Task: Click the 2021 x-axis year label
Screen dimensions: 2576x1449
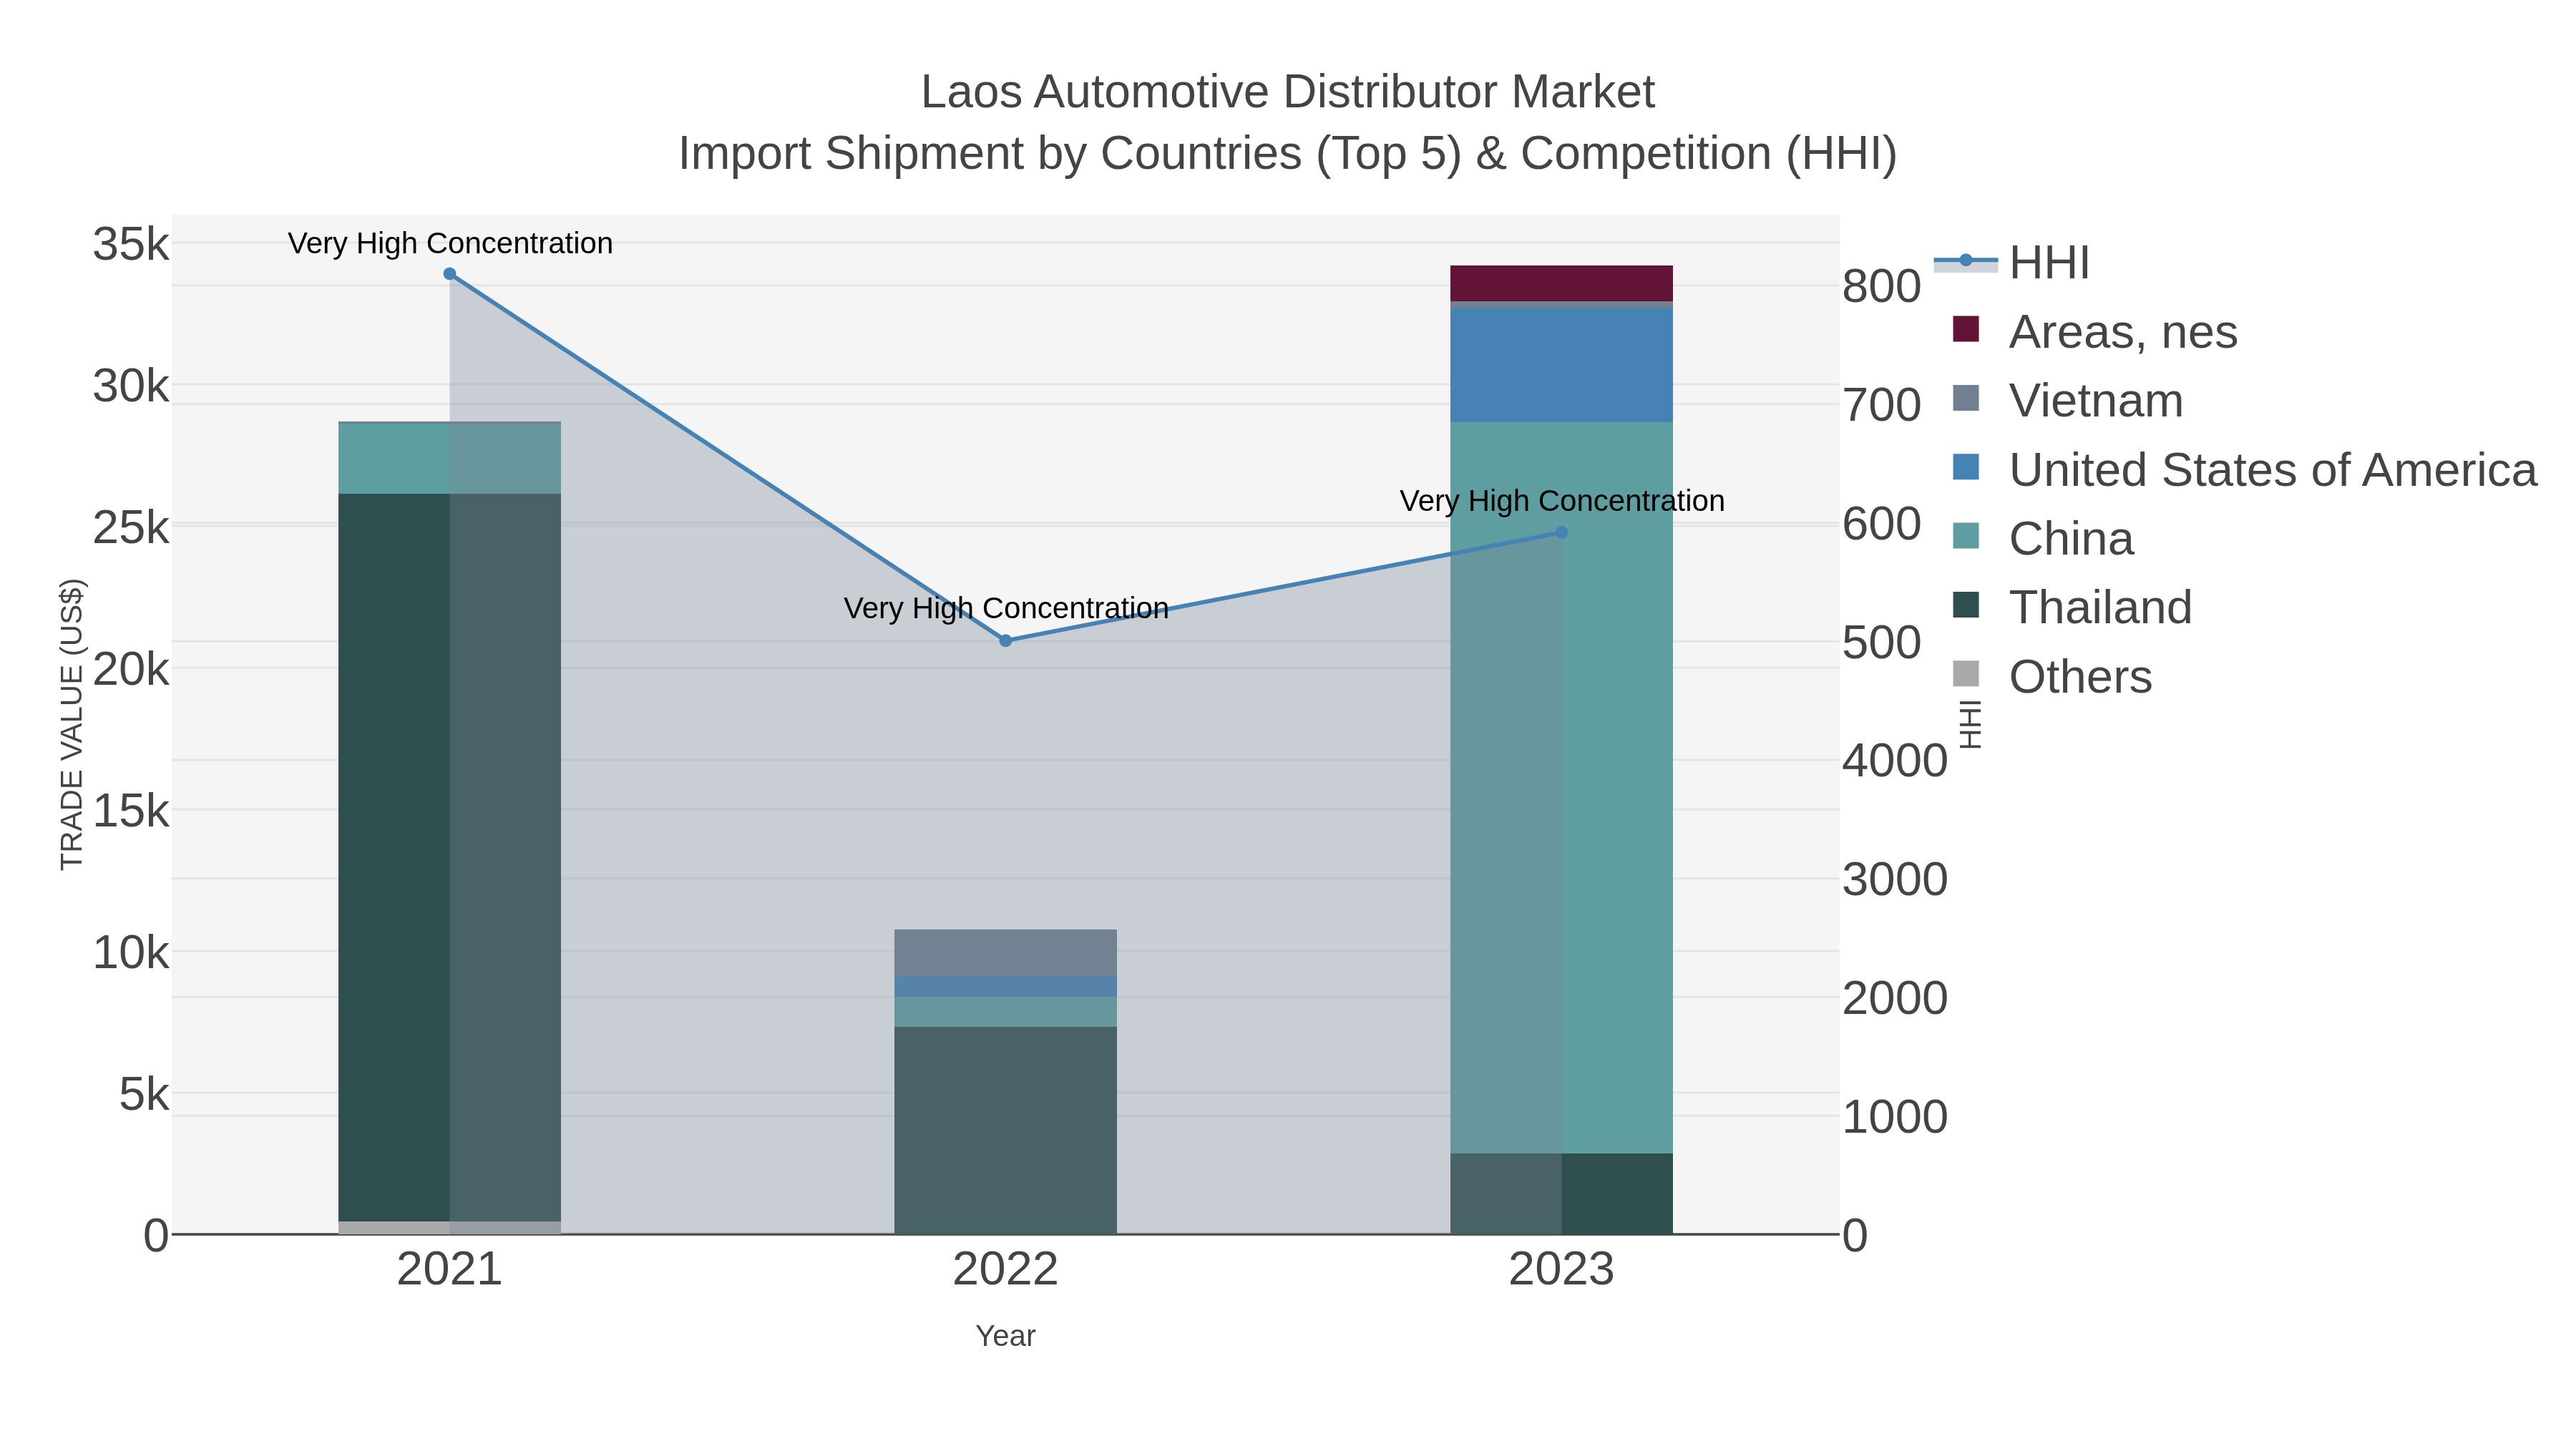Action: point(449,1270)
